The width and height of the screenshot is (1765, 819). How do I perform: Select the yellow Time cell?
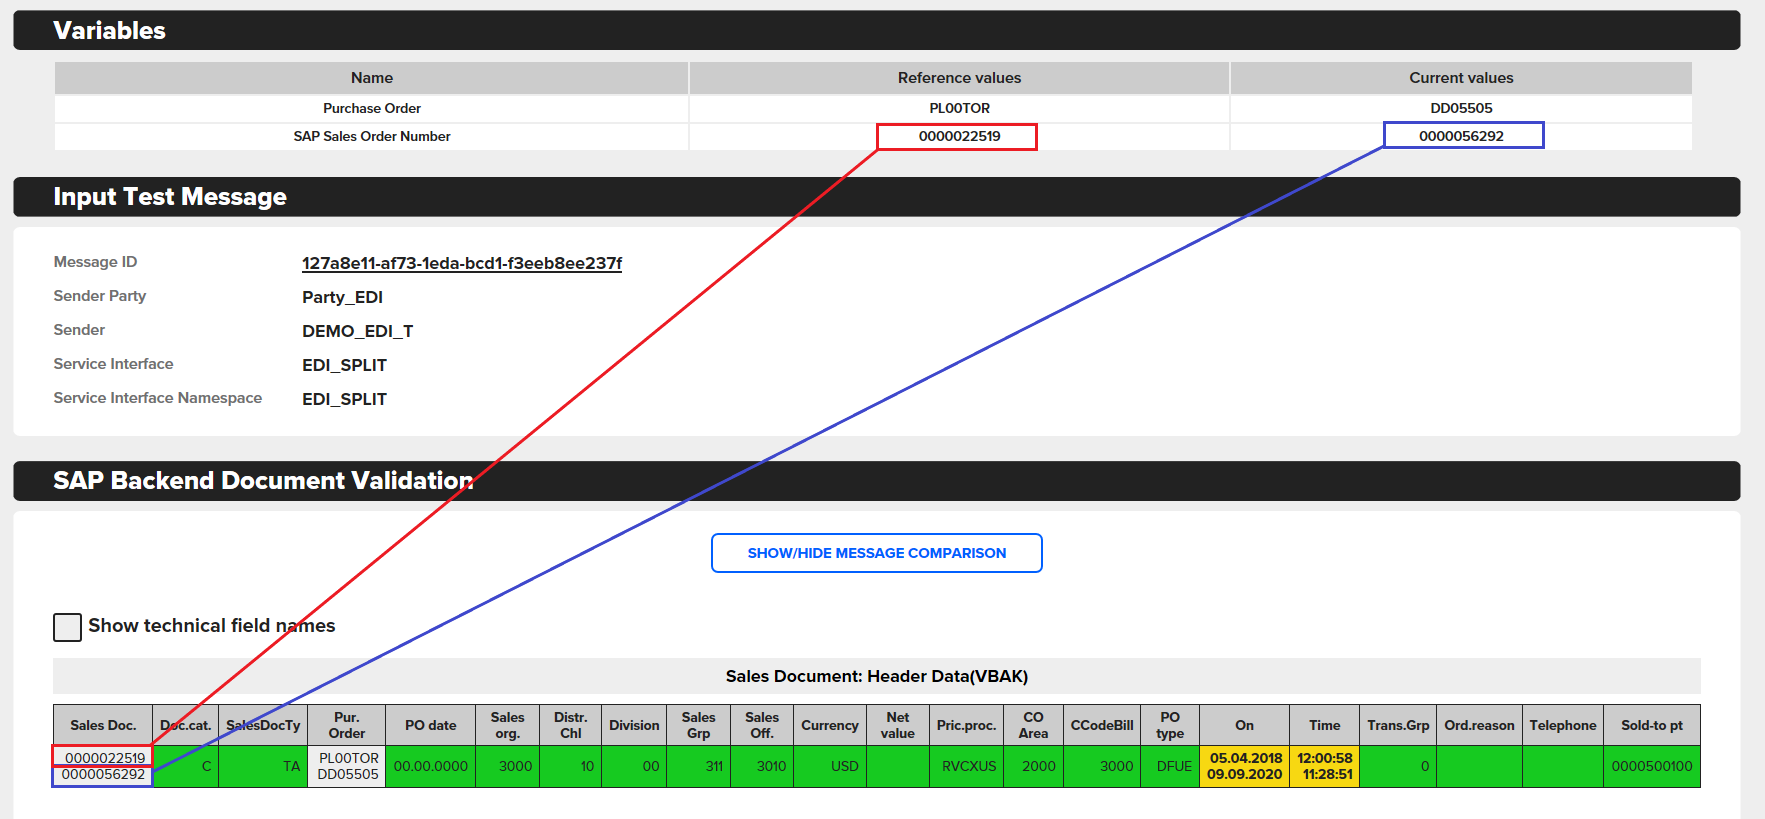pyautogui.click(x=1324, y=766)
